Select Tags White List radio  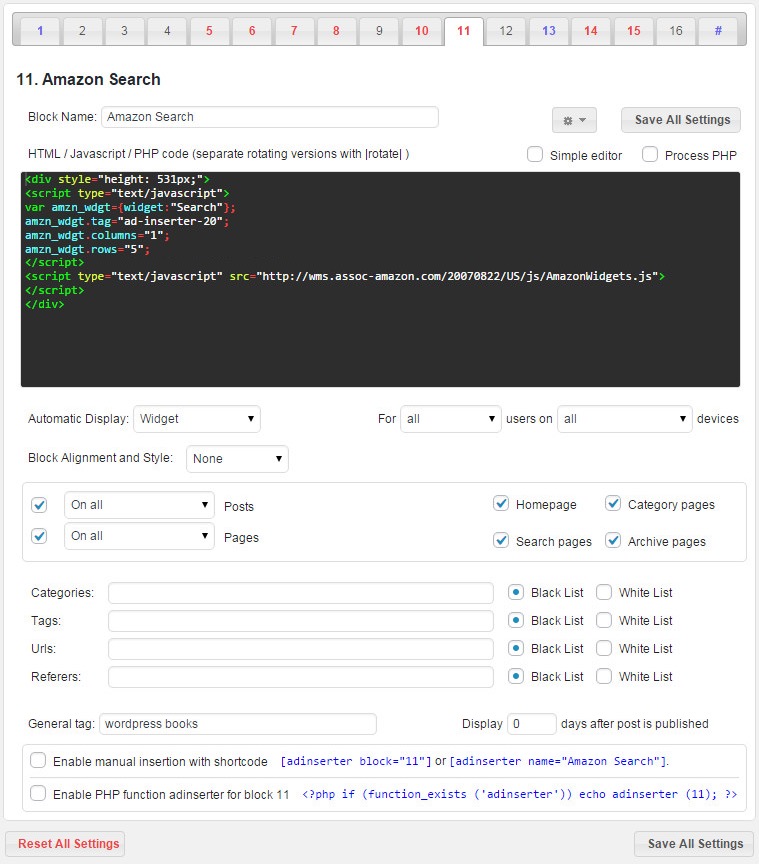click(604, 620)
